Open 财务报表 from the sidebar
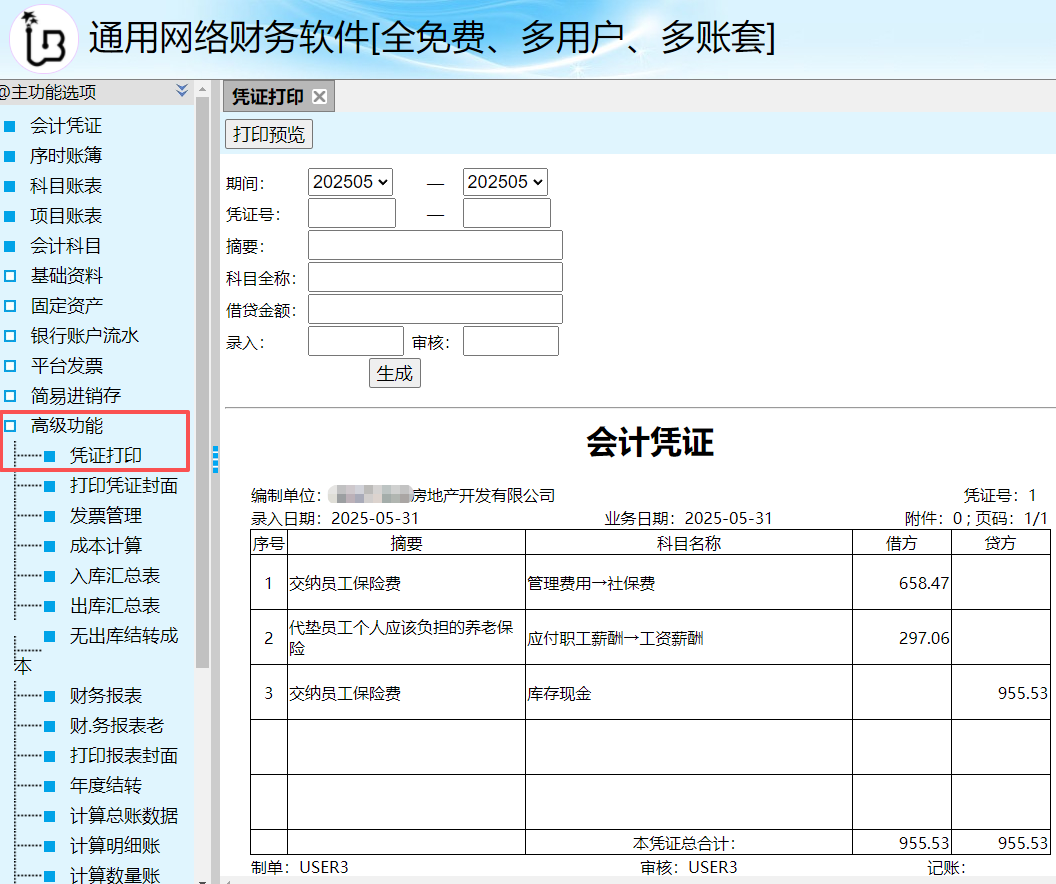 [105, 696]
